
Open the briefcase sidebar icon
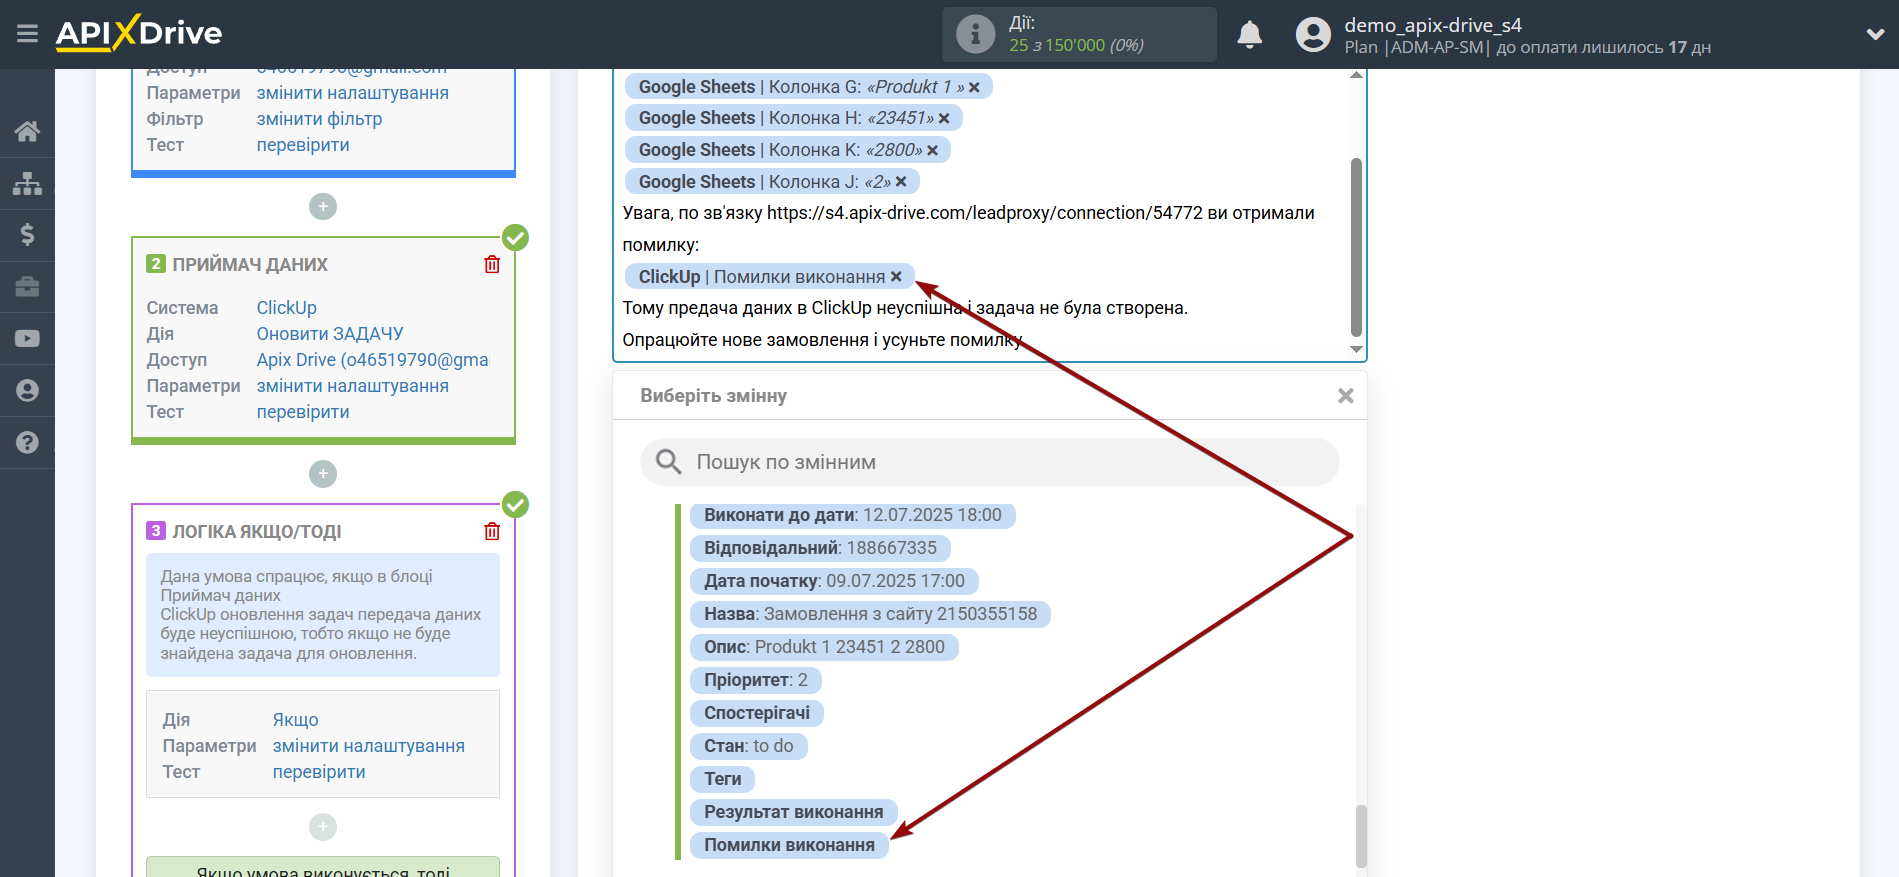pos(27,287)
